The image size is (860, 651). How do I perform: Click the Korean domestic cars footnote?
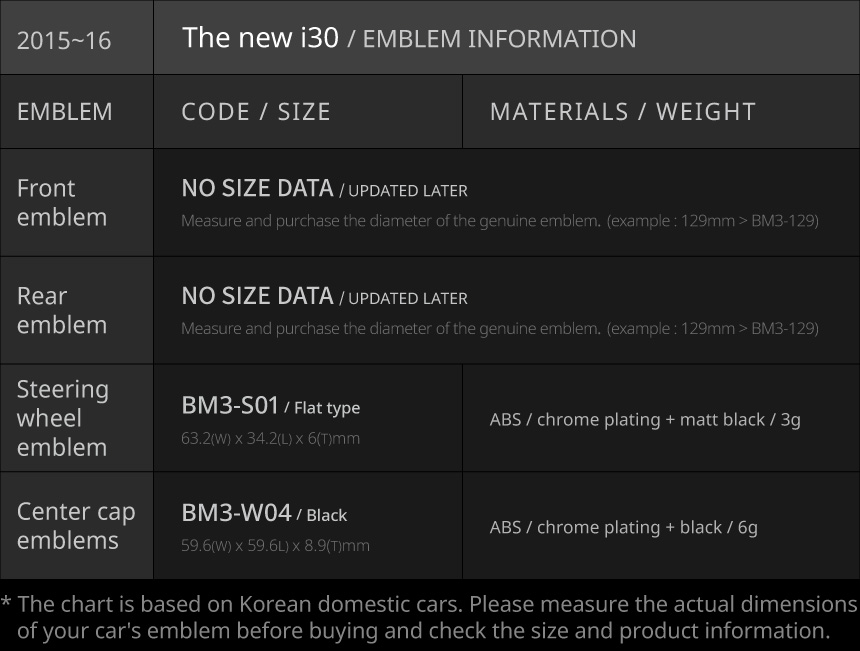point(430,617)
